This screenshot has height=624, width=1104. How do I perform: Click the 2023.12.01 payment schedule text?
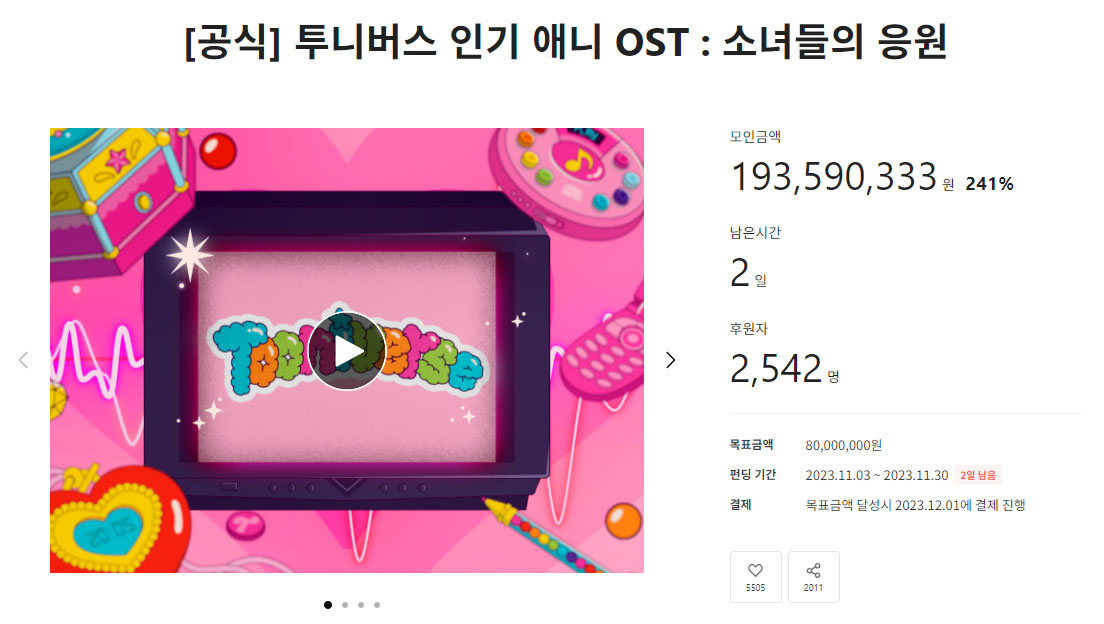coord(915,505)
